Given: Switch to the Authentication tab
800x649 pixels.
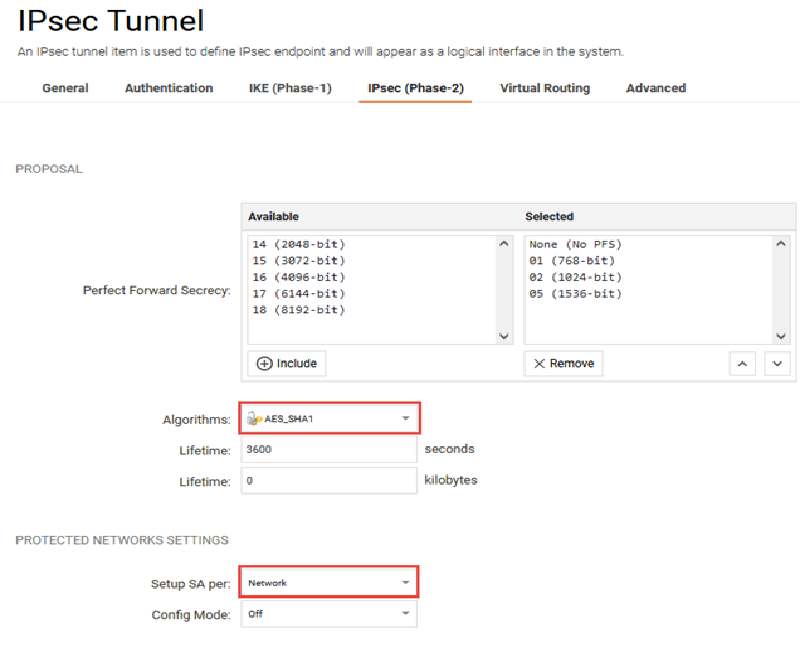Looking at the screenshot, I should click(169, 88).
